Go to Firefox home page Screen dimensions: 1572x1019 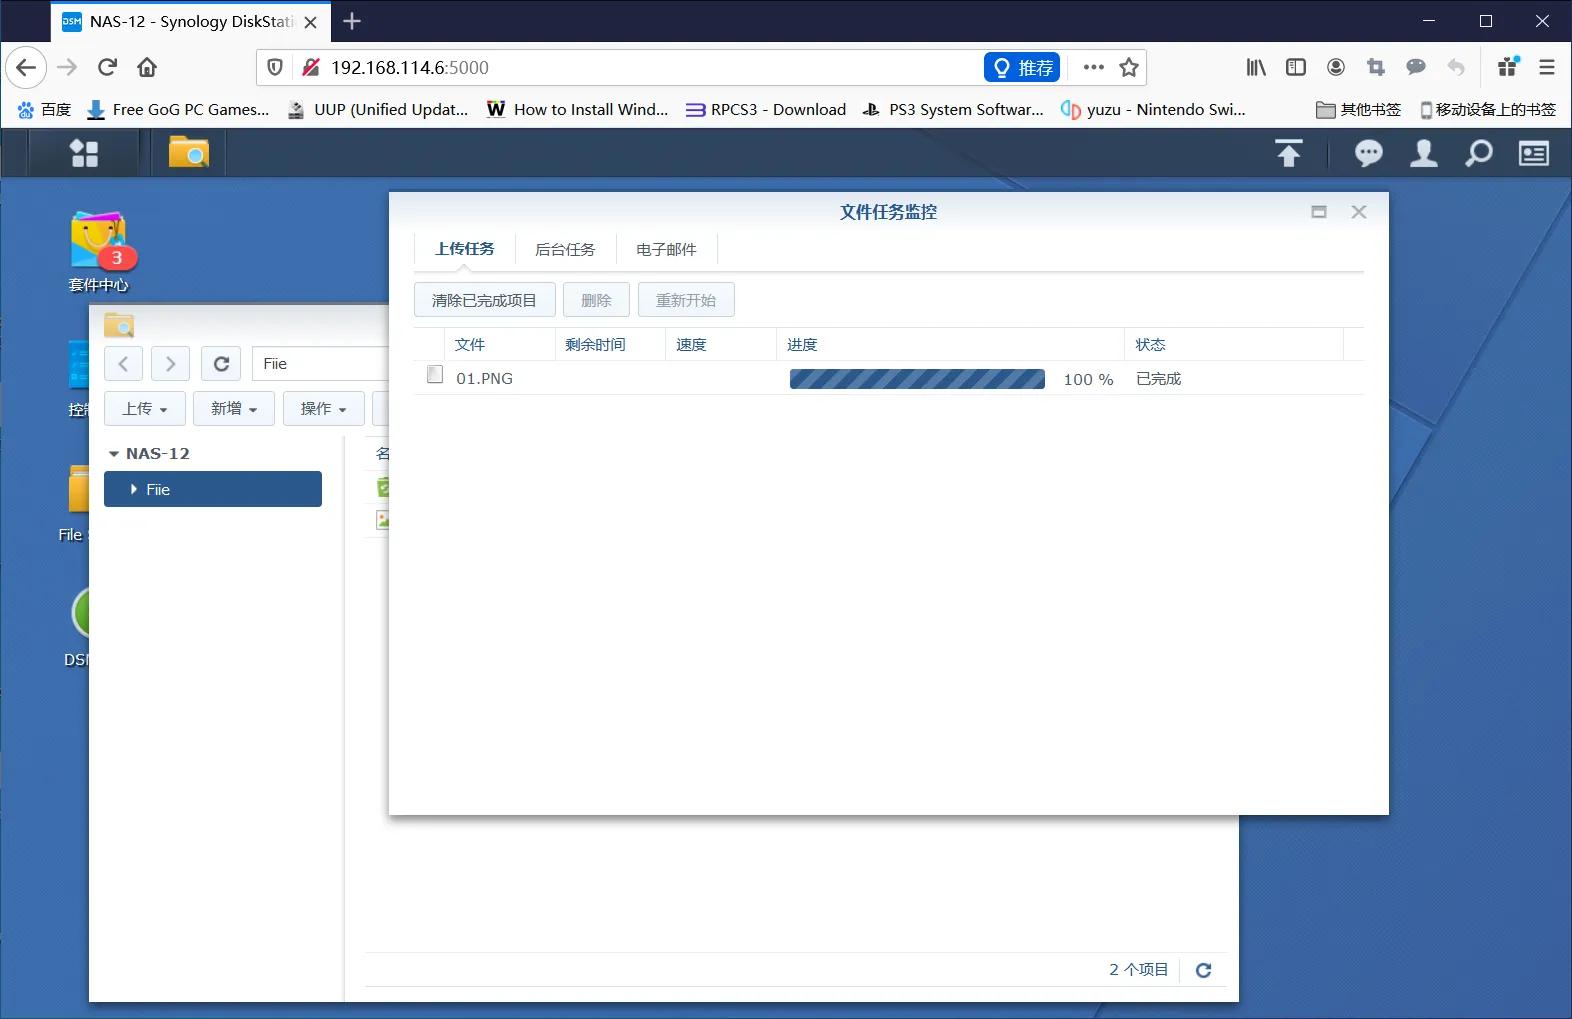click(x=147, y=67)
